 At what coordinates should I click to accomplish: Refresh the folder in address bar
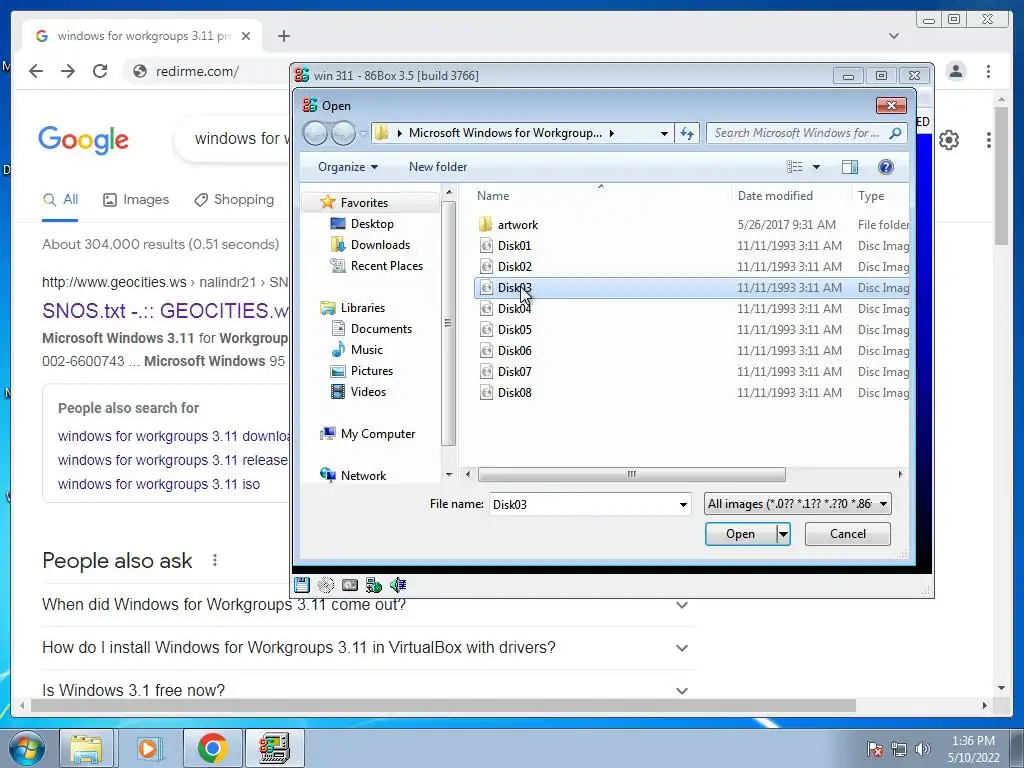pos(687,133)
